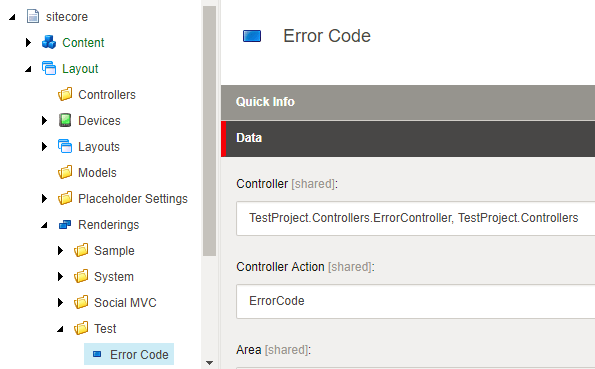Select the Devices tree item
Image resolution: width=595 pixels, height=369 pixels.
click(x=99, y=121)
